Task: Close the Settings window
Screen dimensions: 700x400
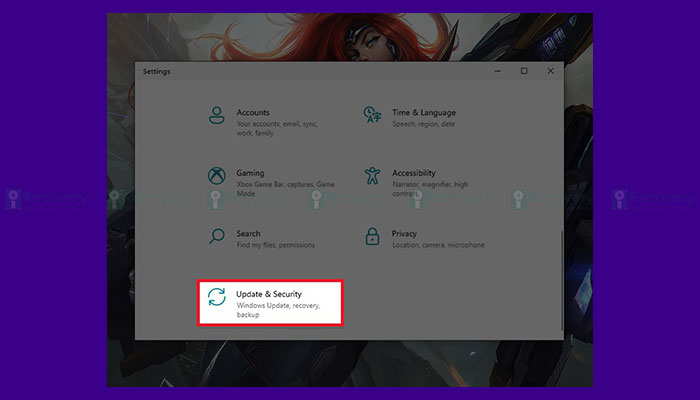Action: 550,71
